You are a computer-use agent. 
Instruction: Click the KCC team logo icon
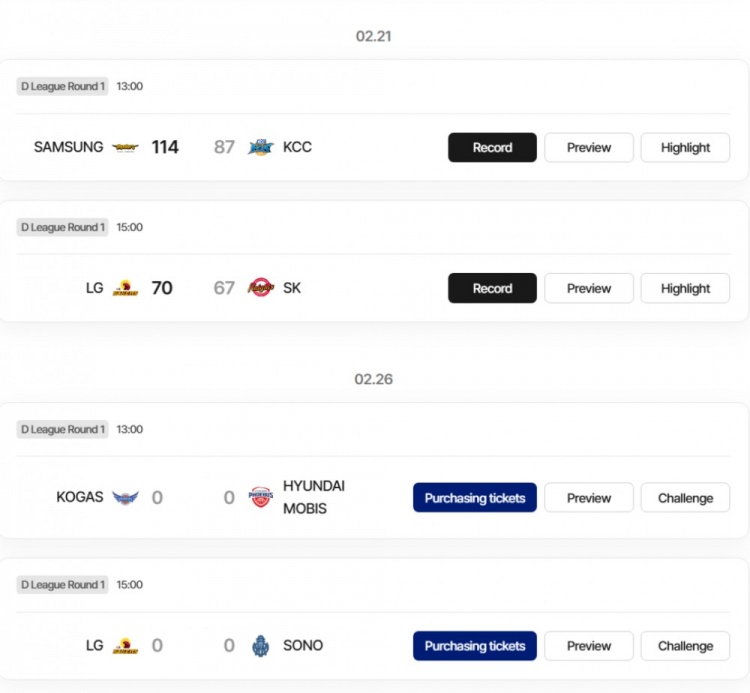[x=261, y=148]
